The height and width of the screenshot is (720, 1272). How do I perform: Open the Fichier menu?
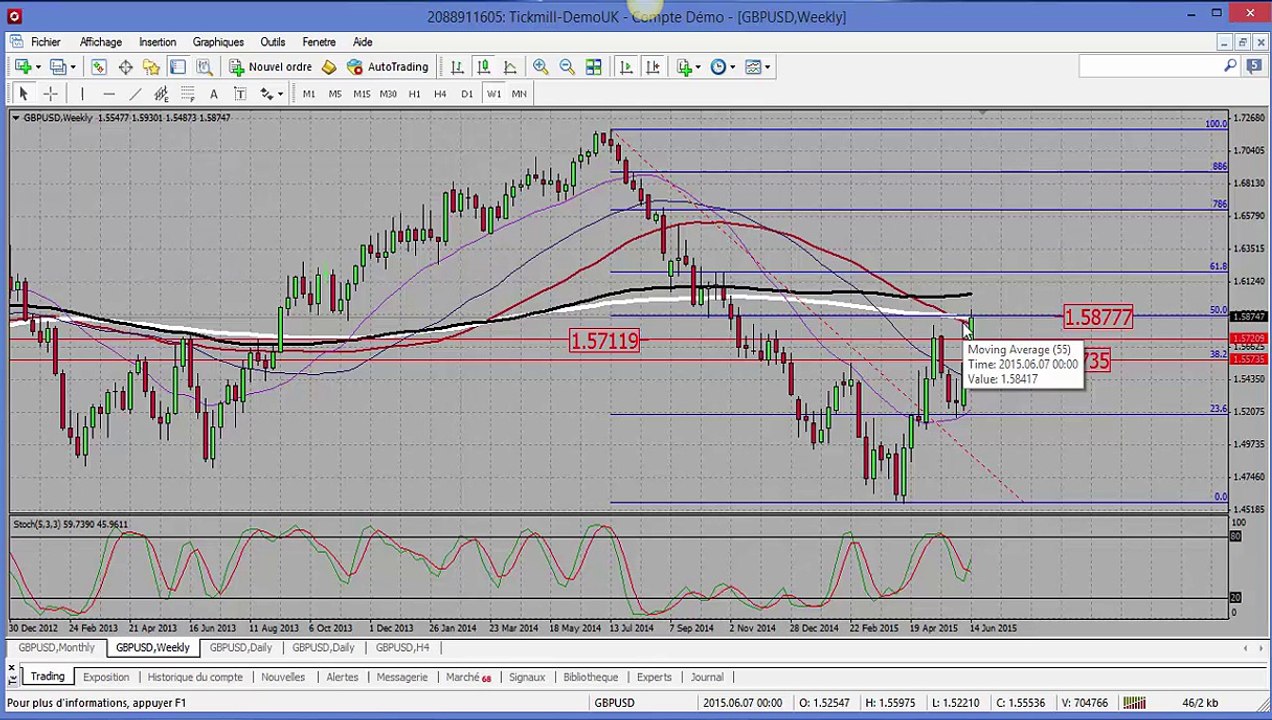coord(45,42)
